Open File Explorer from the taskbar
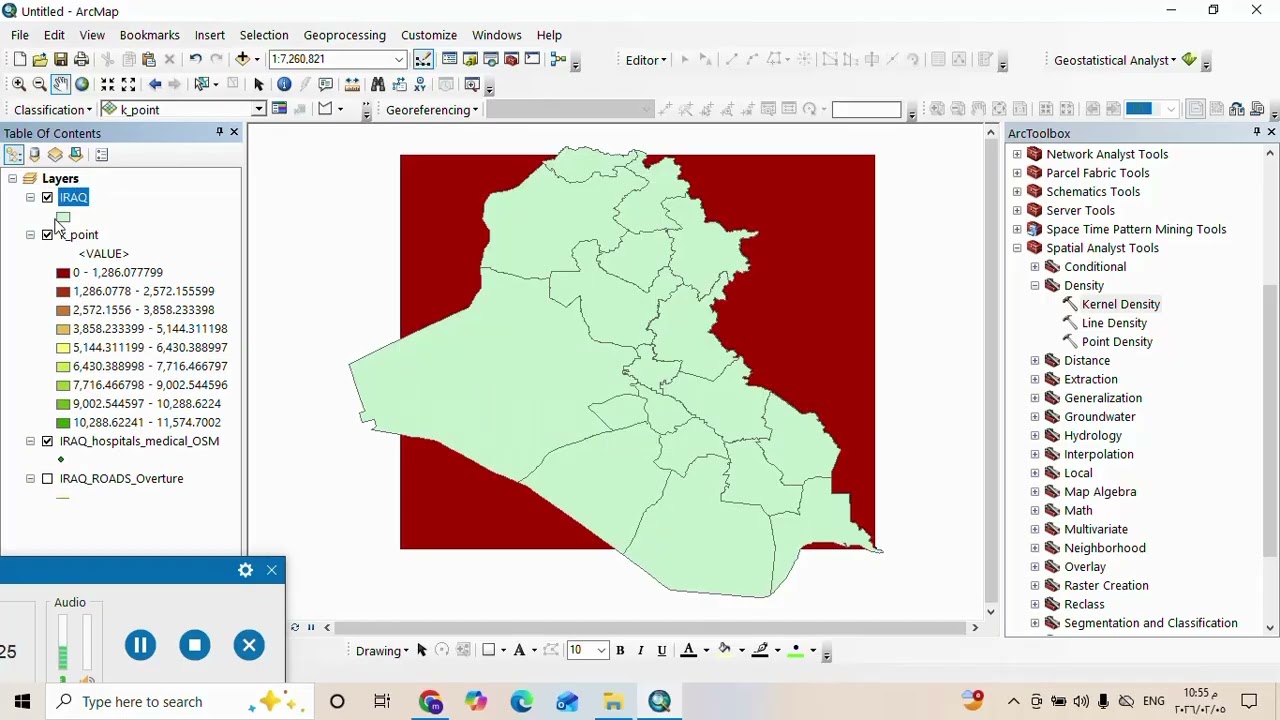The image size is (1280, 720). tap(613, 702)
